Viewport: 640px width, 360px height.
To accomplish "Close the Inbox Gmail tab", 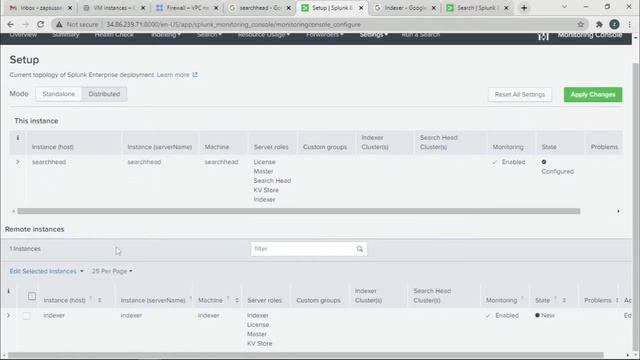I will click(70, 8).
